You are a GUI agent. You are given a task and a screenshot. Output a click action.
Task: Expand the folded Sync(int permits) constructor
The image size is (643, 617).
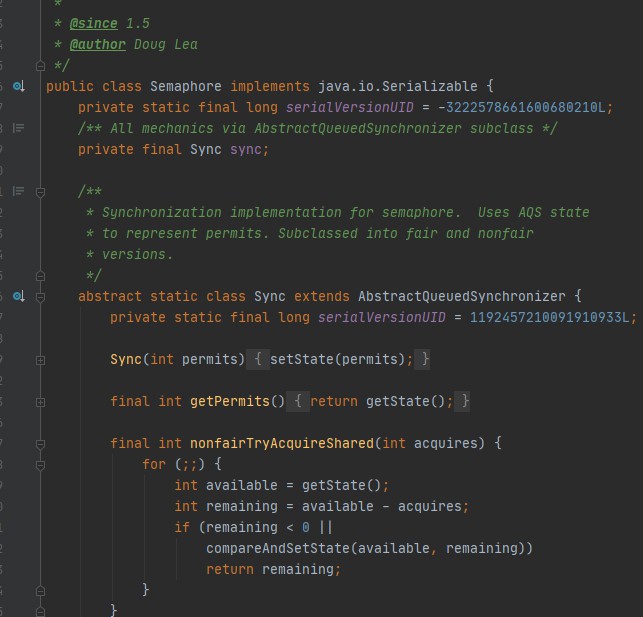click(x=40, y=359)
